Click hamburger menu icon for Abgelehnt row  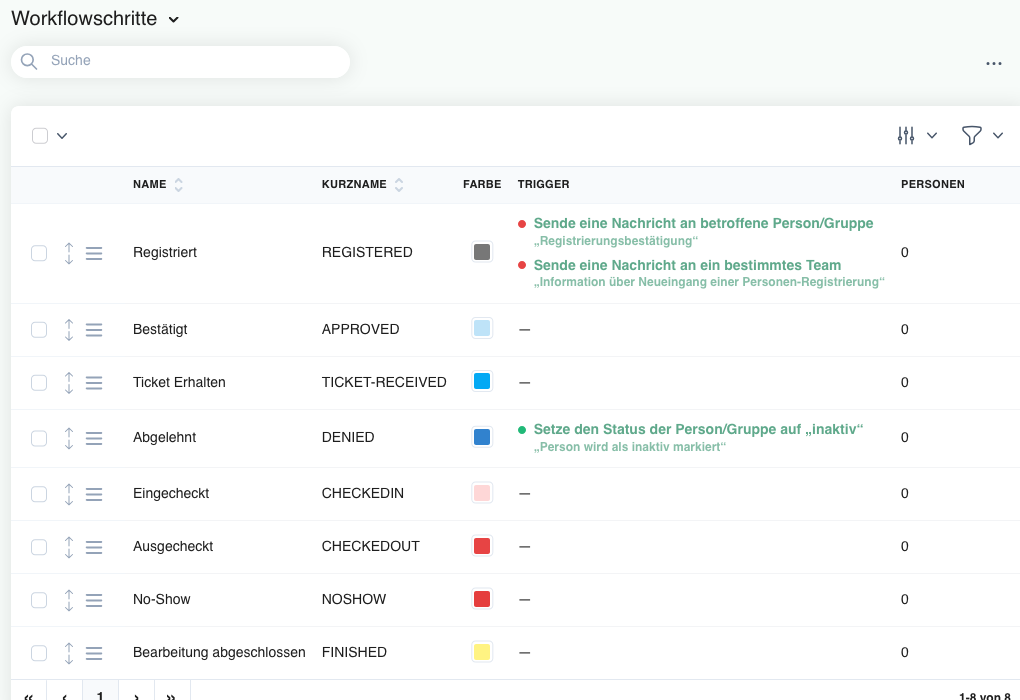pyautogui.click(x=94, y=438)
